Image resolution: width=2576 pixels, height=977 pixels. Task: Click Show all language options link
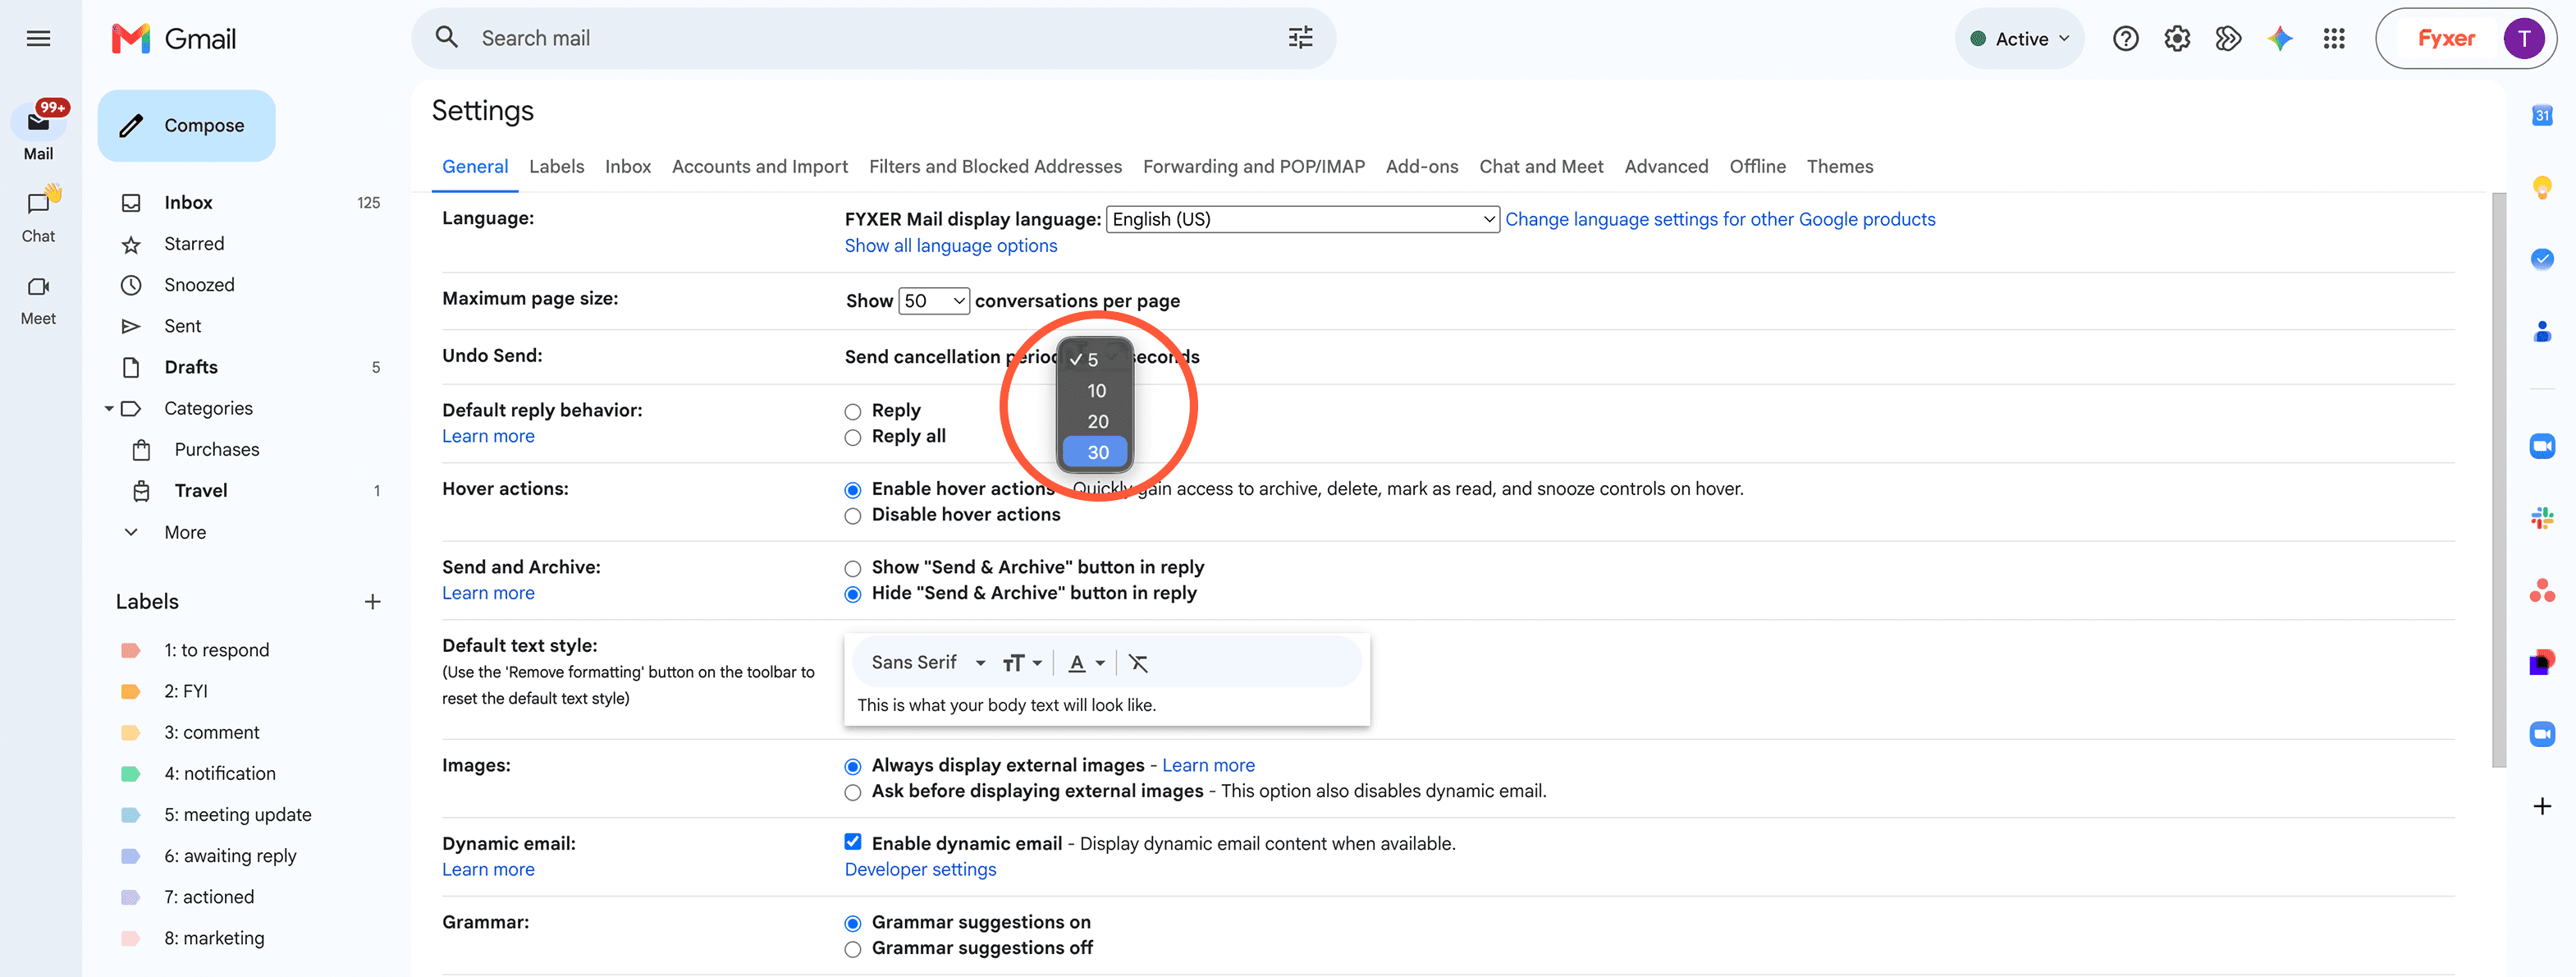[950, 246]
